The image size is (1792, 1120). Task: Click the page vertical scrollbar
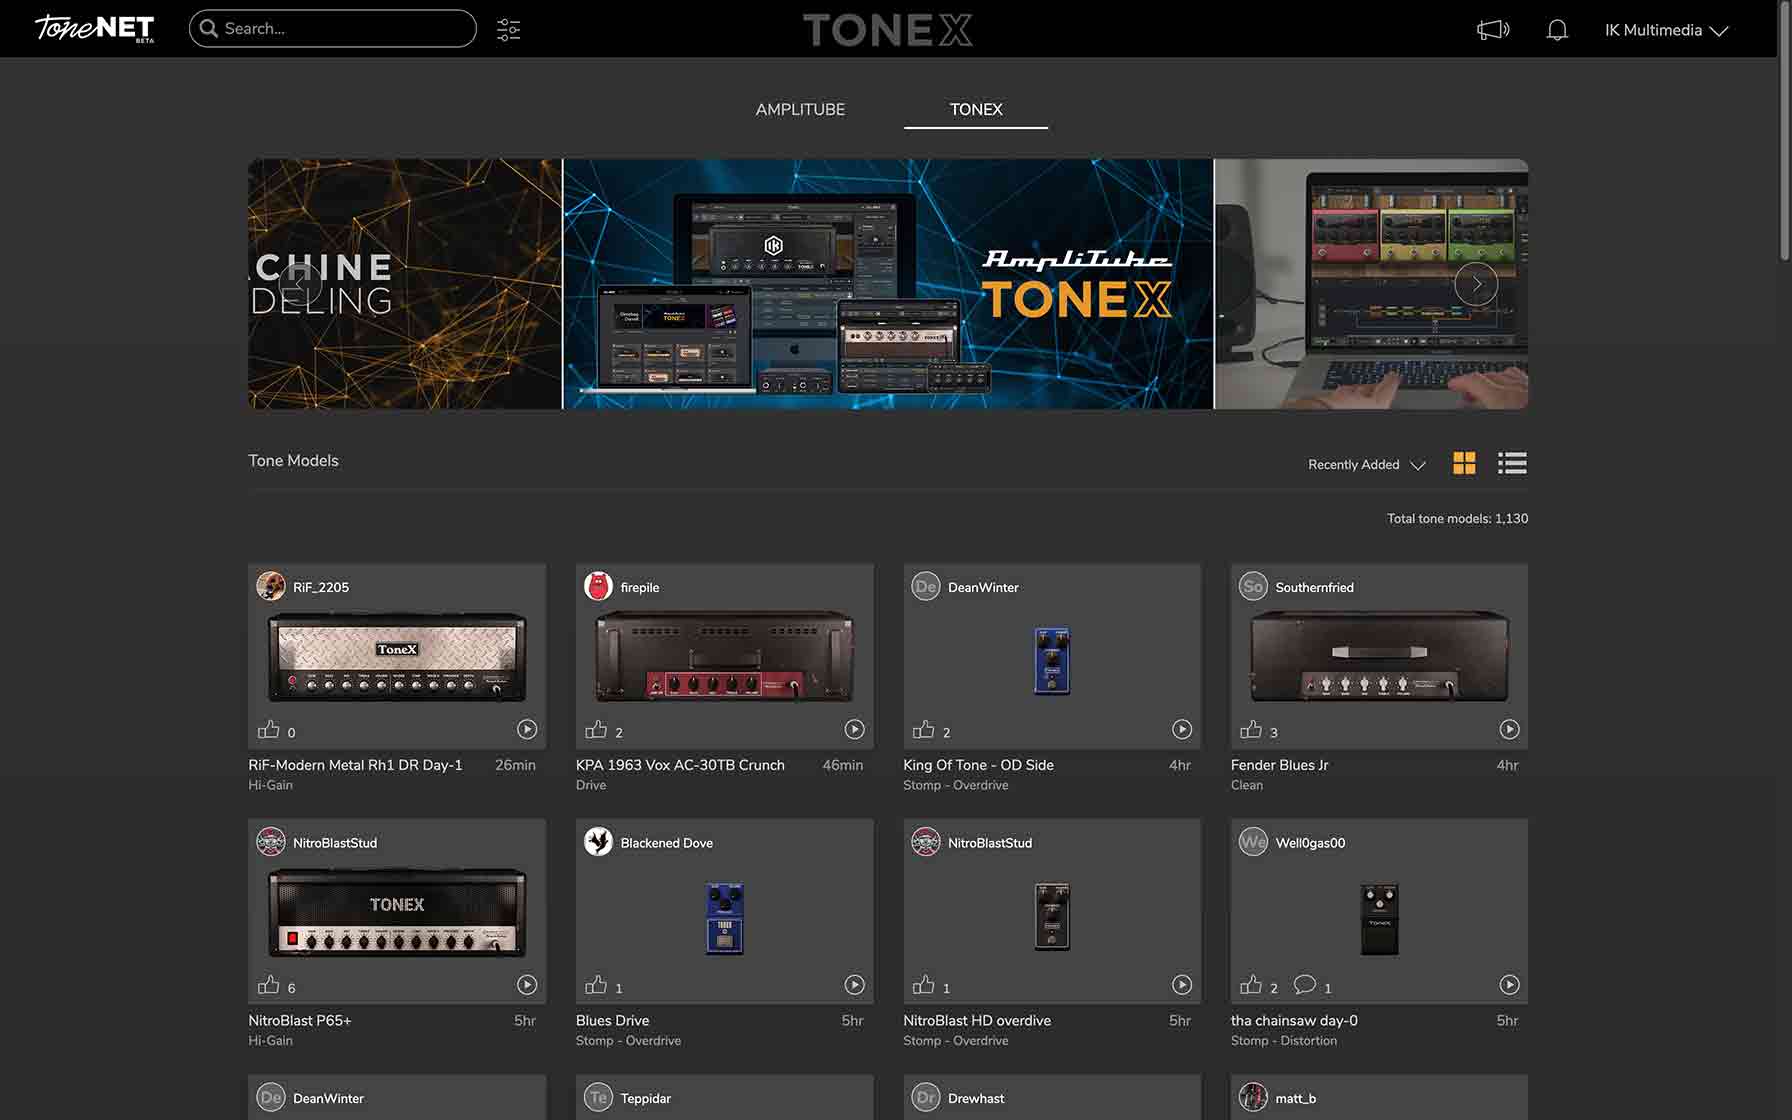1784,130
